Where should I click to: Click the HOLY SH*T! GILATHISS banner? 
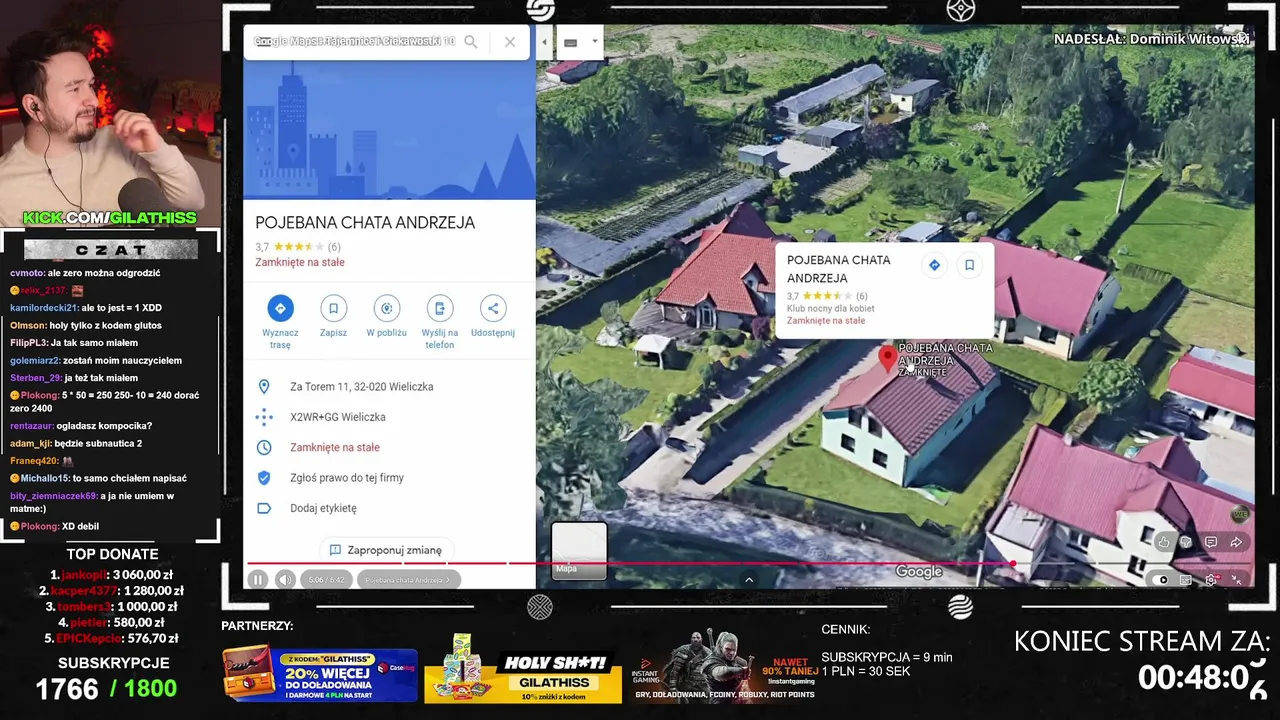point(523,668)
